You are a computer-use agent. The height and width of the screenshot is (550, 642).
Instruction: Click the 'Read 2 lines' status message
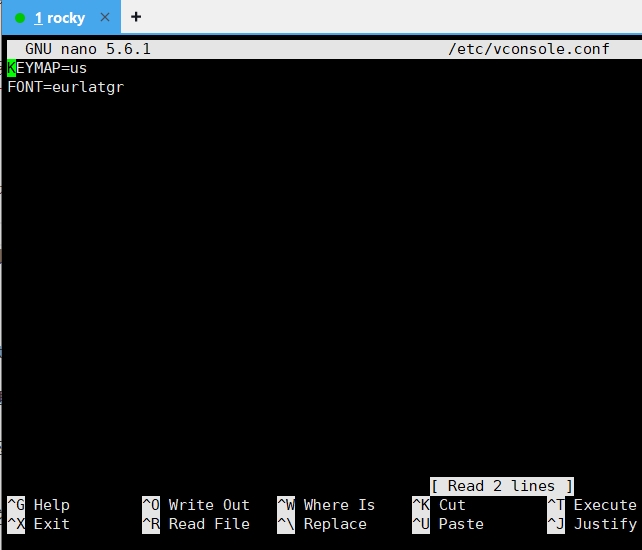(x=502, y=486)
